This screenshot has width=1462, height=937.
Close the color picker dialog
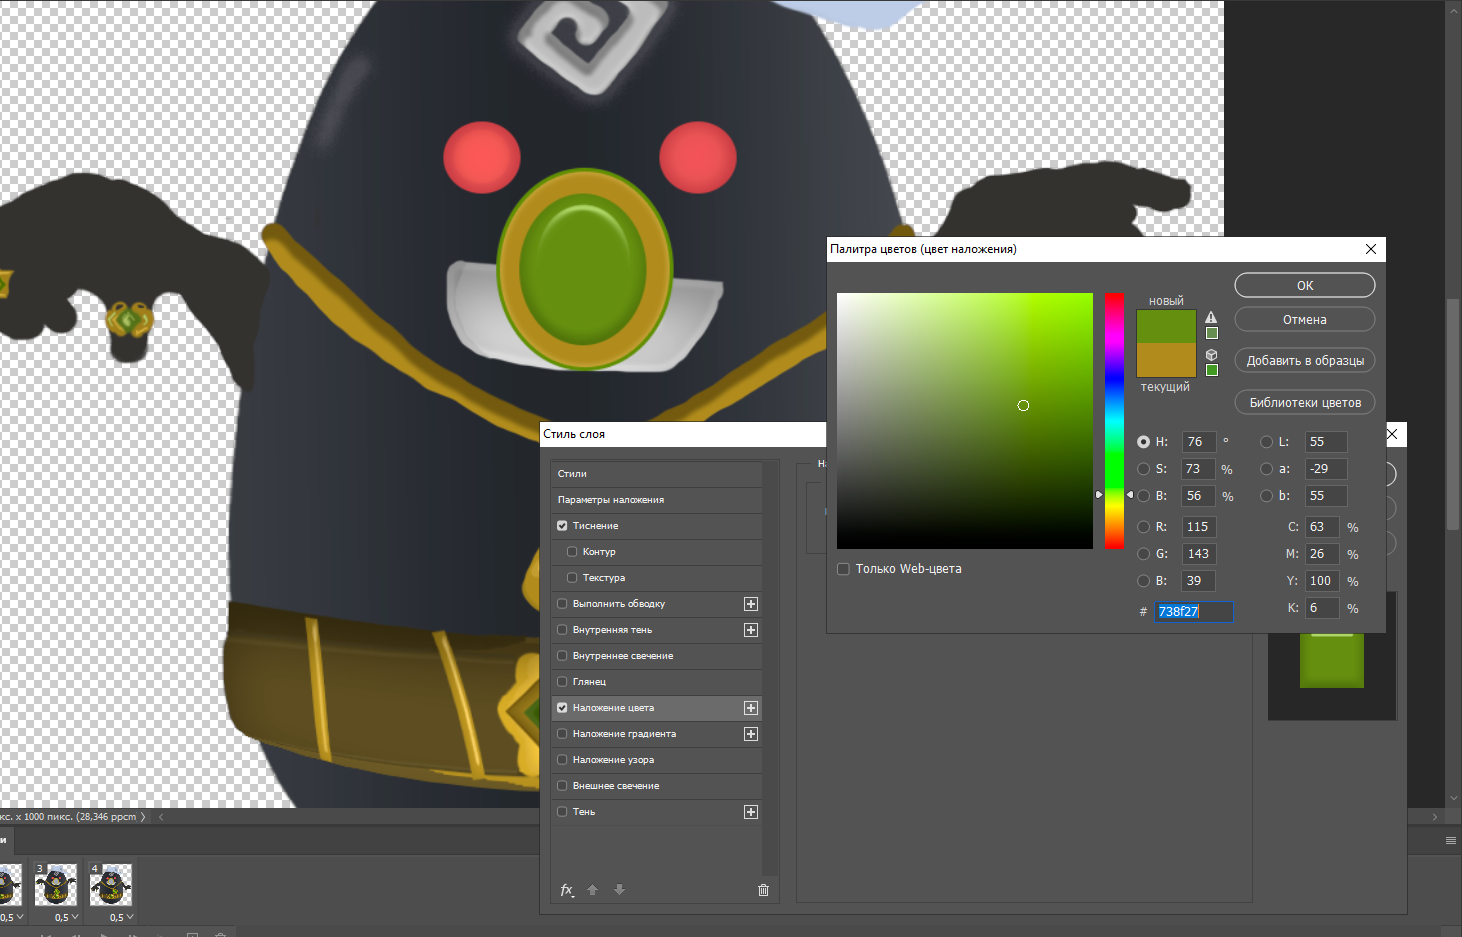[x=1371, y=249]
